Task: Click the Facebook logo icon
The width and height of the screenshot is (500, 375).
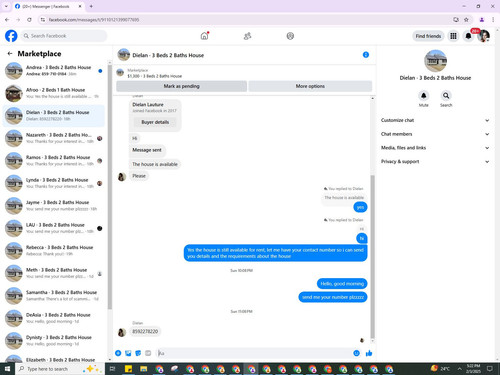Action: (x=11, y=36)
